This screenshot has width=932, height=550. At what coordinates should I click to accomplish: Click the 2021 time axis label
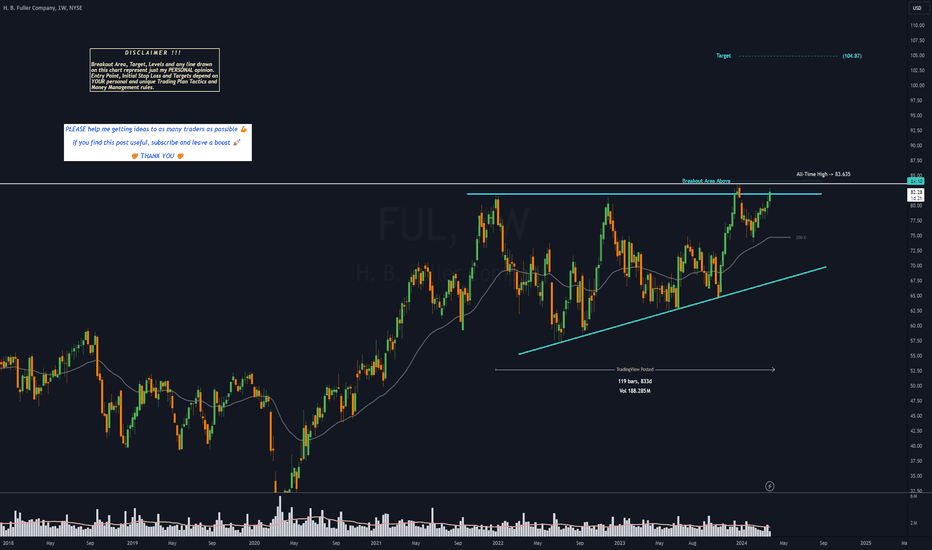point(376,543)
